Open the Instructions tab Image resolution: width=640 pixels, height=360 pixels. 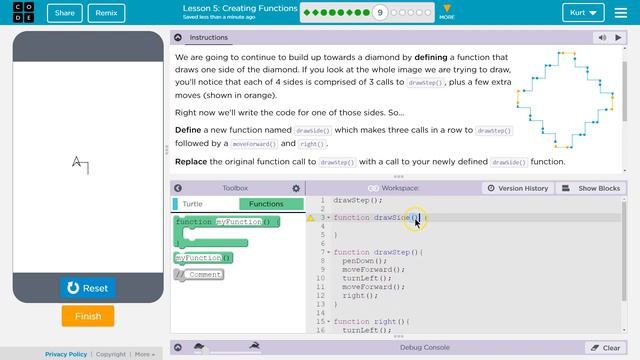pos(209,38)
